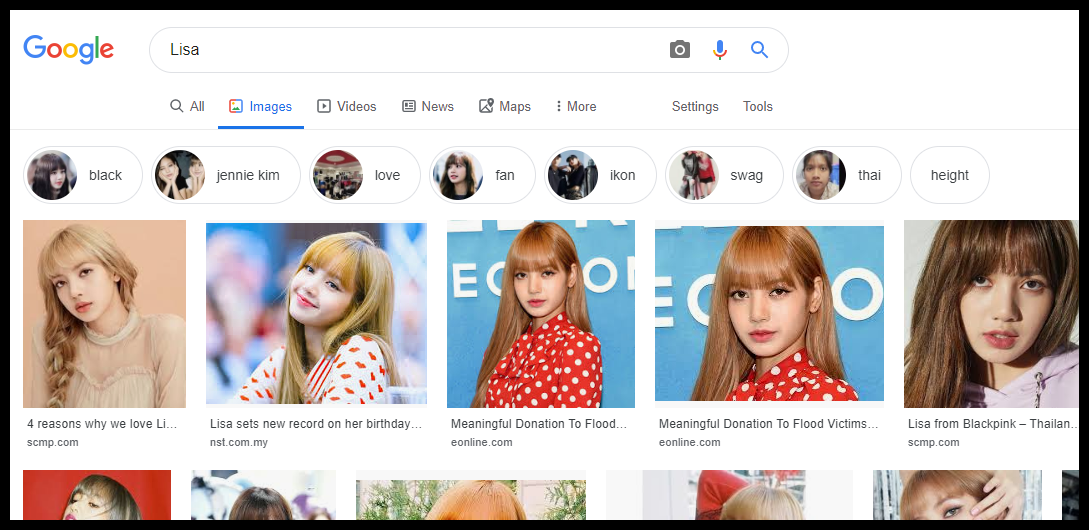Open the nst.com.my birthday record image
The image size is (1089, 530).
(316, 313)
